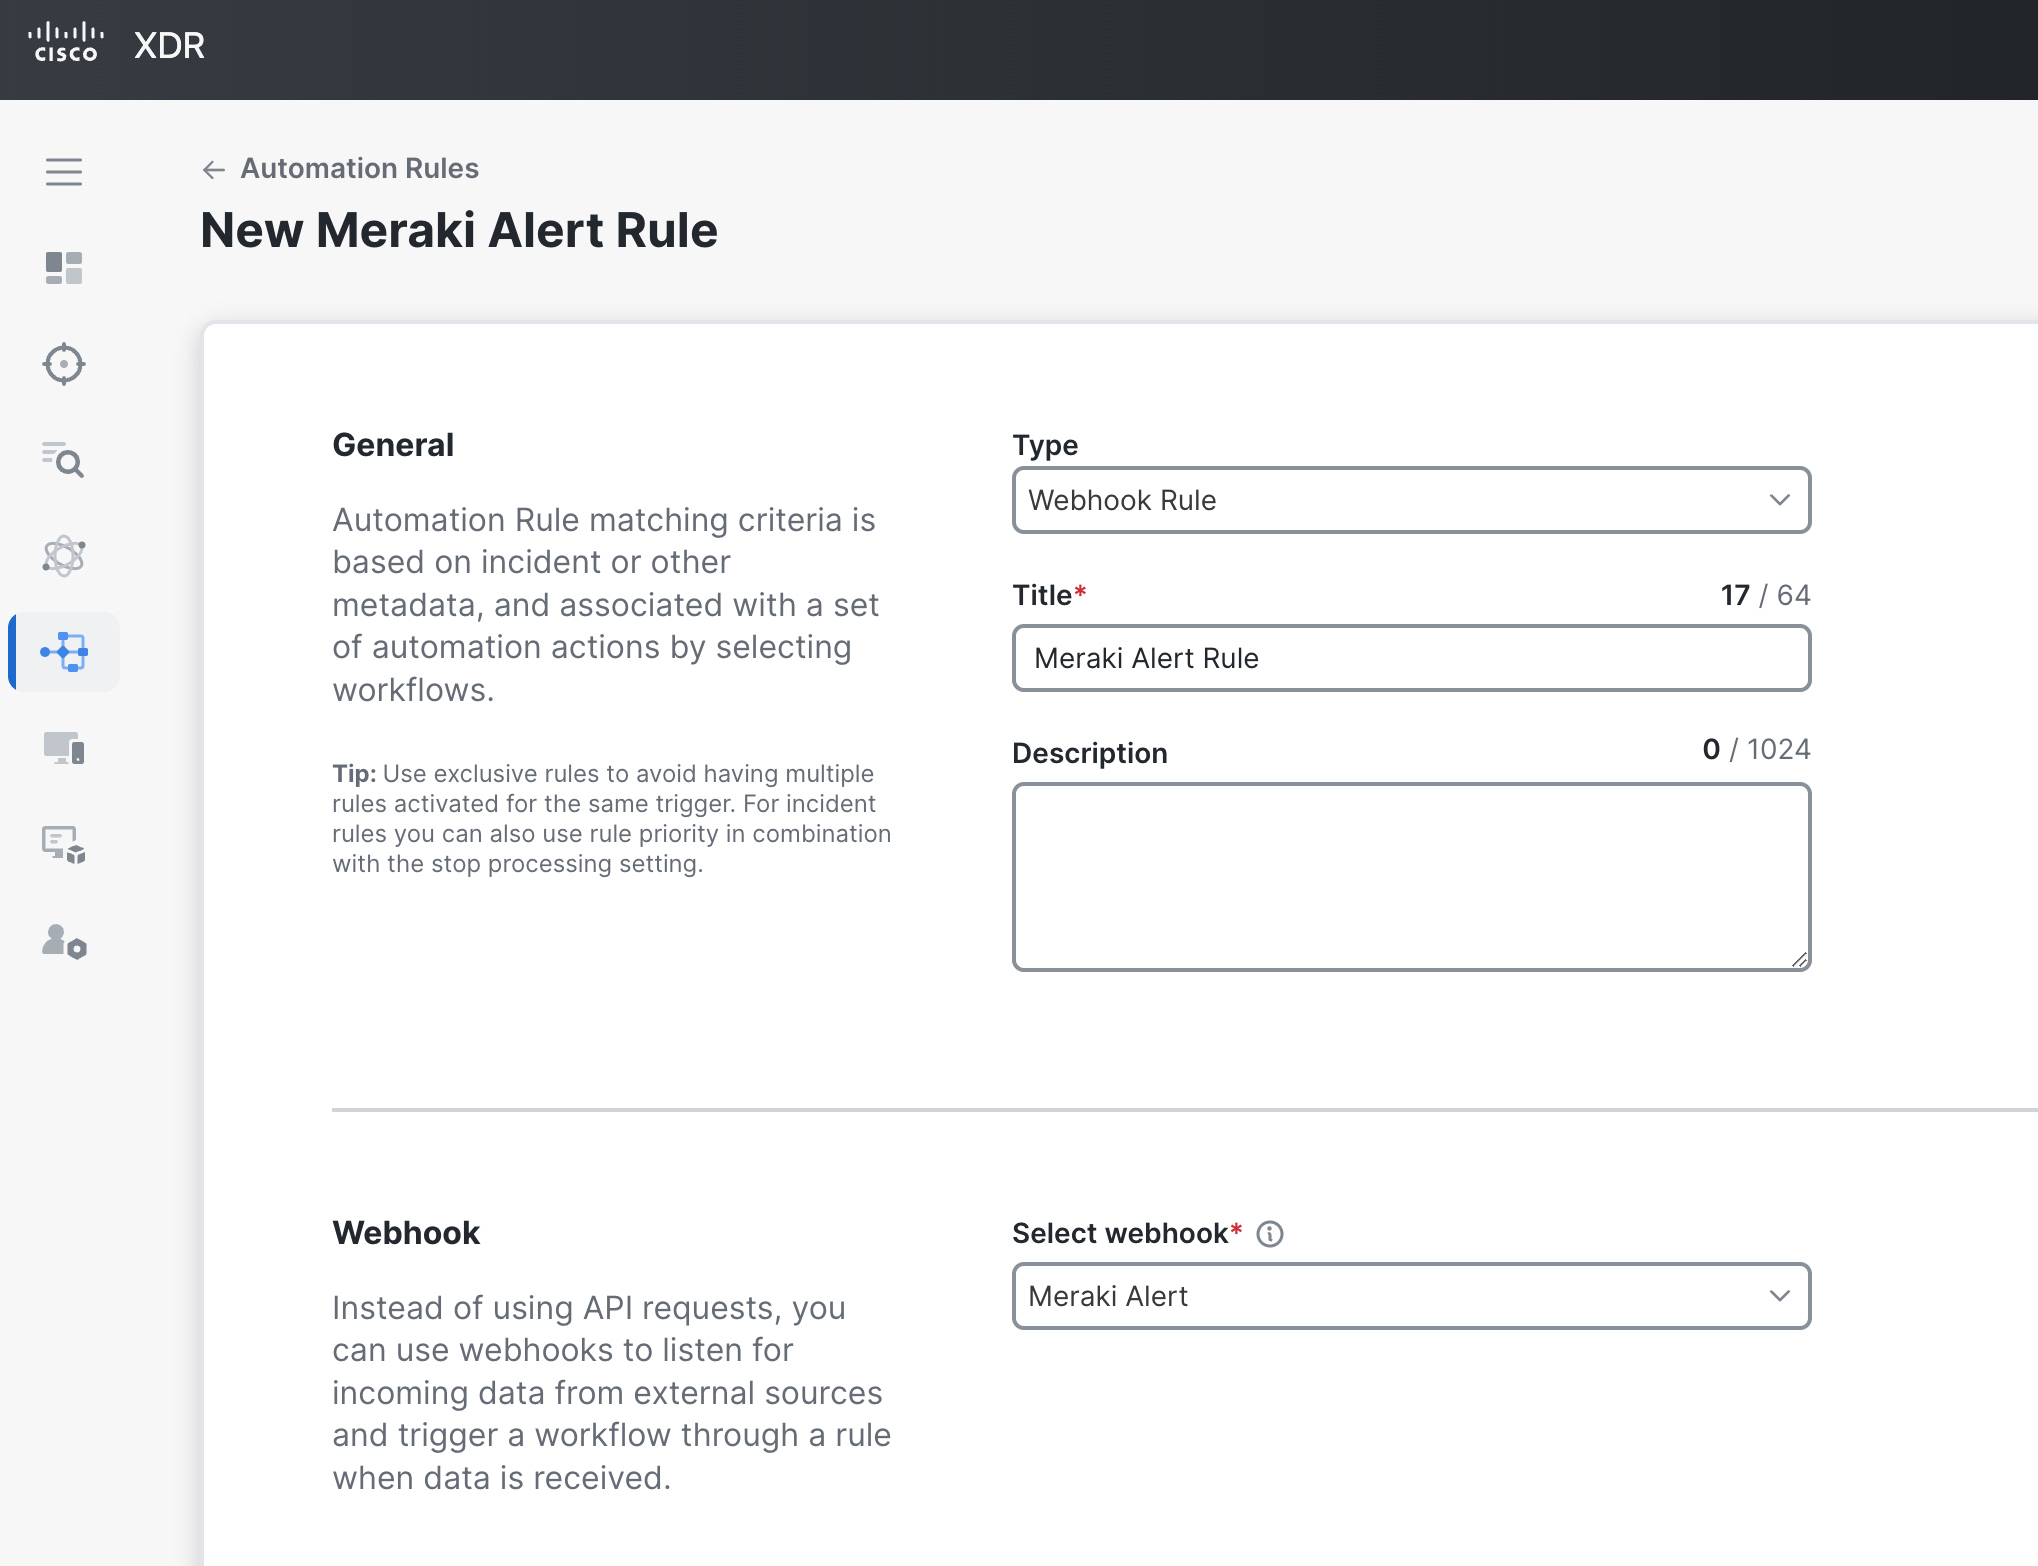The height and width of the screenshot is (1566, 2038).
Task: Click the 0 / 1024 character counter
Action: [1756, 749]
